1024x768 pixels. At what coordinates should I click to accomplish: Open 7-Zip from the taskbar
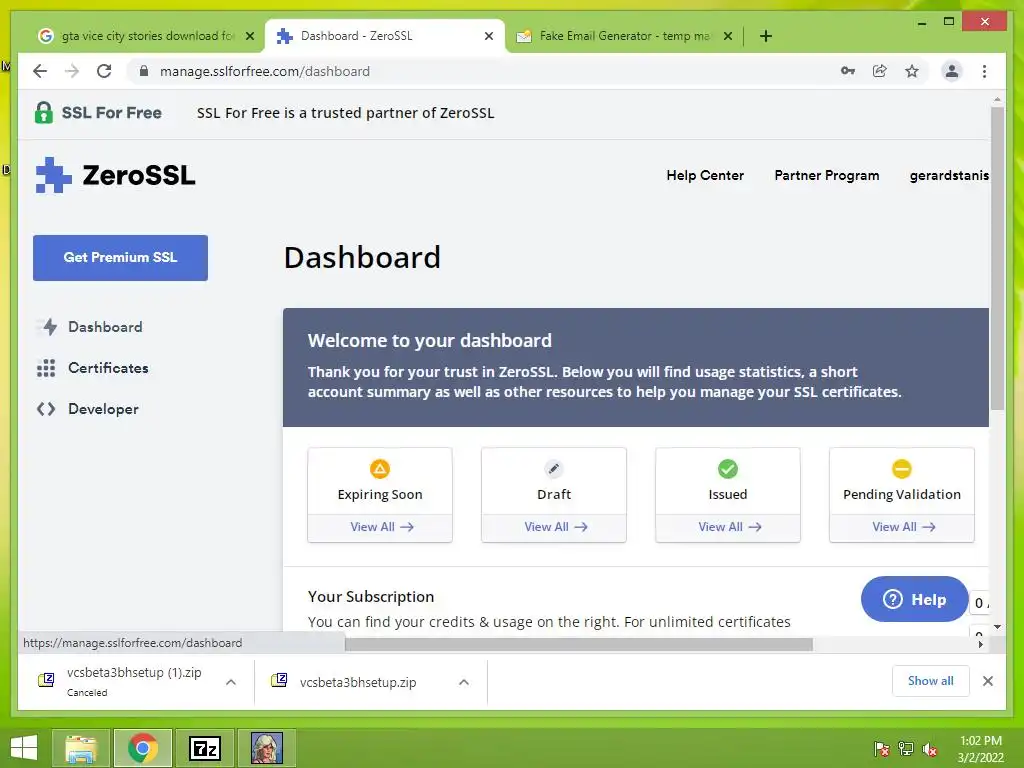pyautogui.click(x=205, y=748)
